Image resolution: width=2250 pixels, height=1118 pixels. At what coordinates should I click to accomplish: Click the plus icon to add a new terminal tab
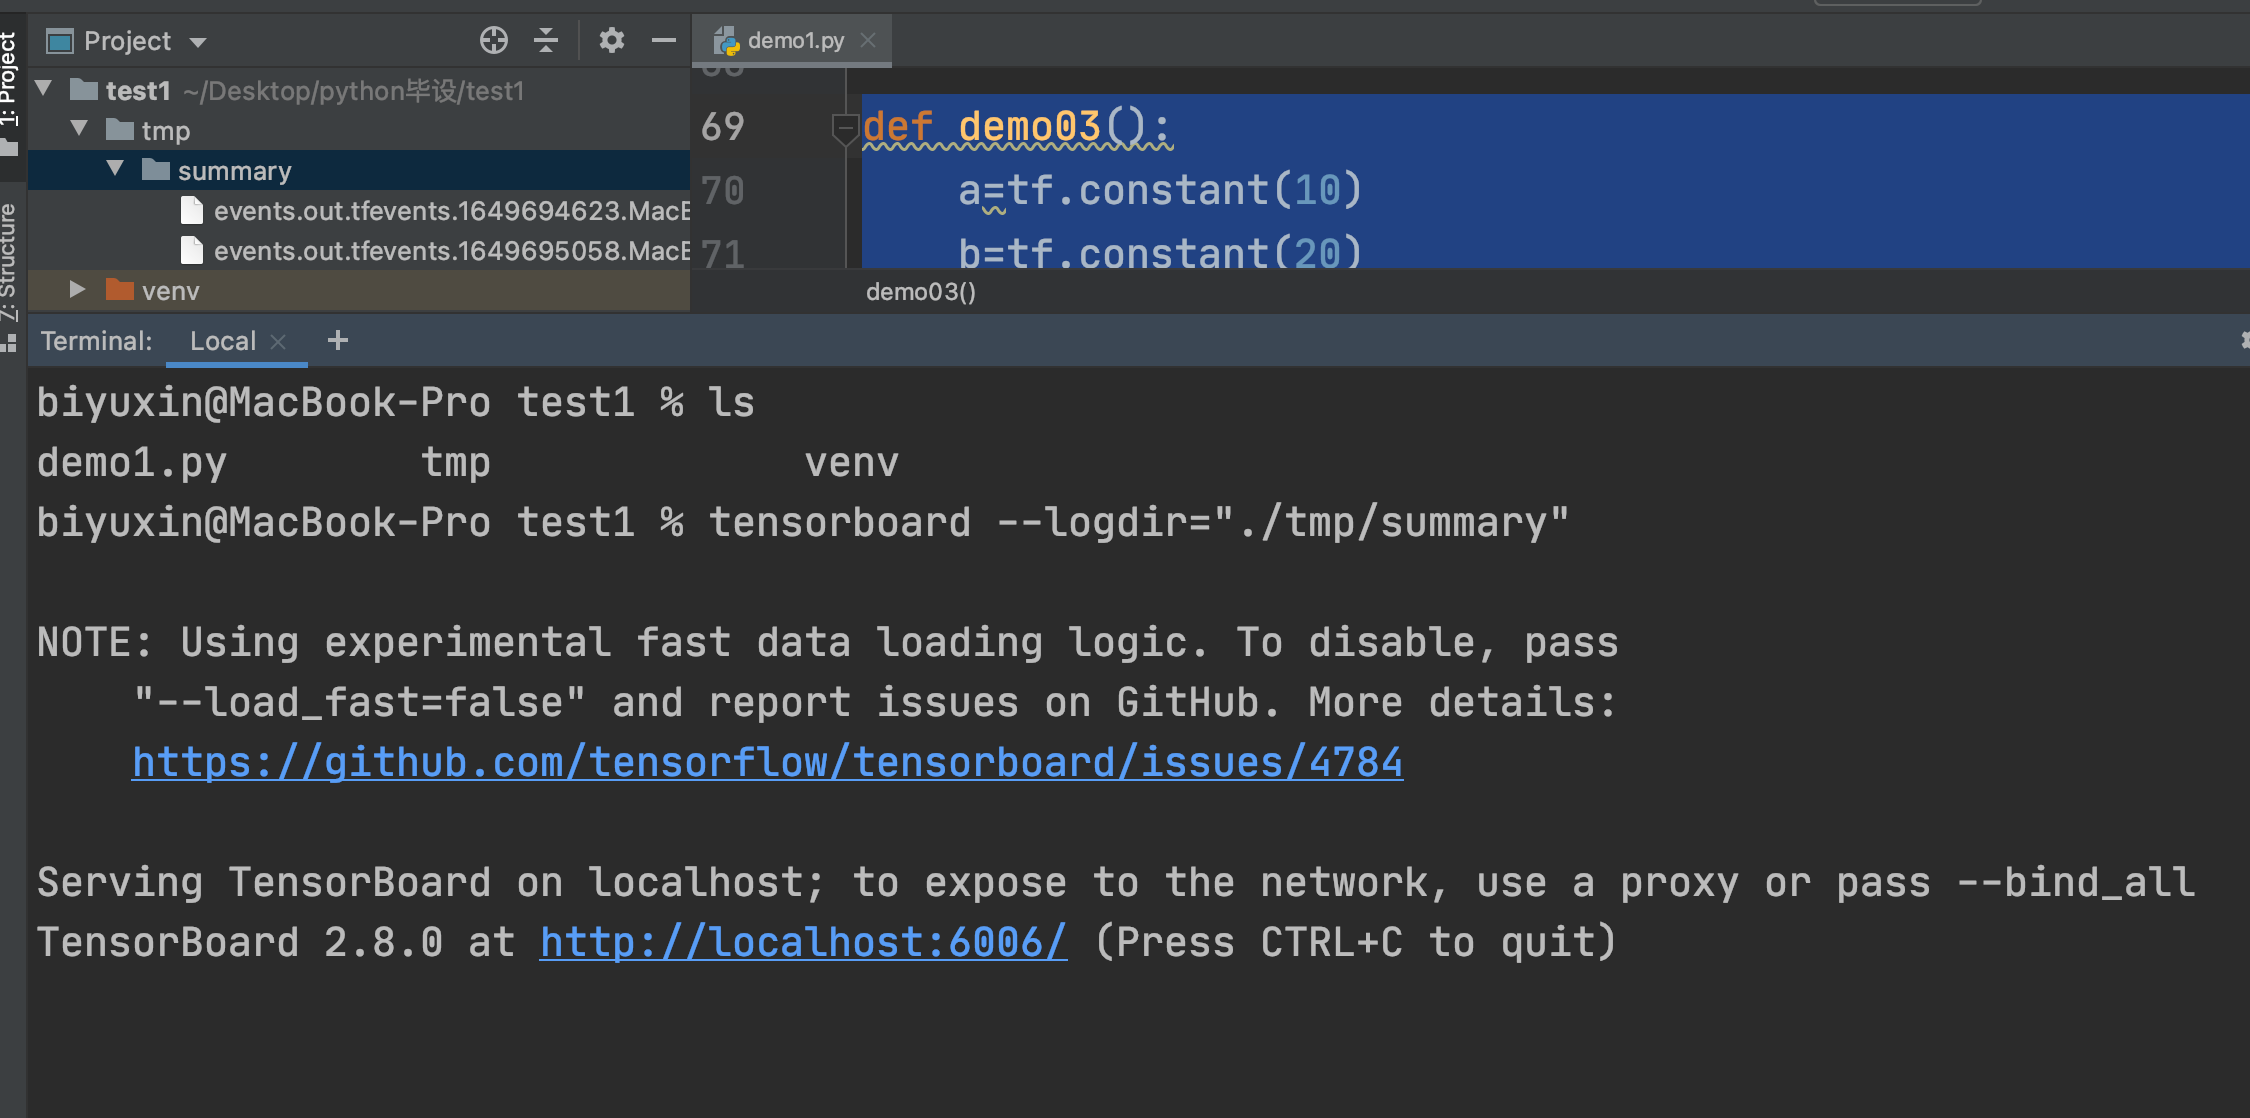(x=338, y=341)
